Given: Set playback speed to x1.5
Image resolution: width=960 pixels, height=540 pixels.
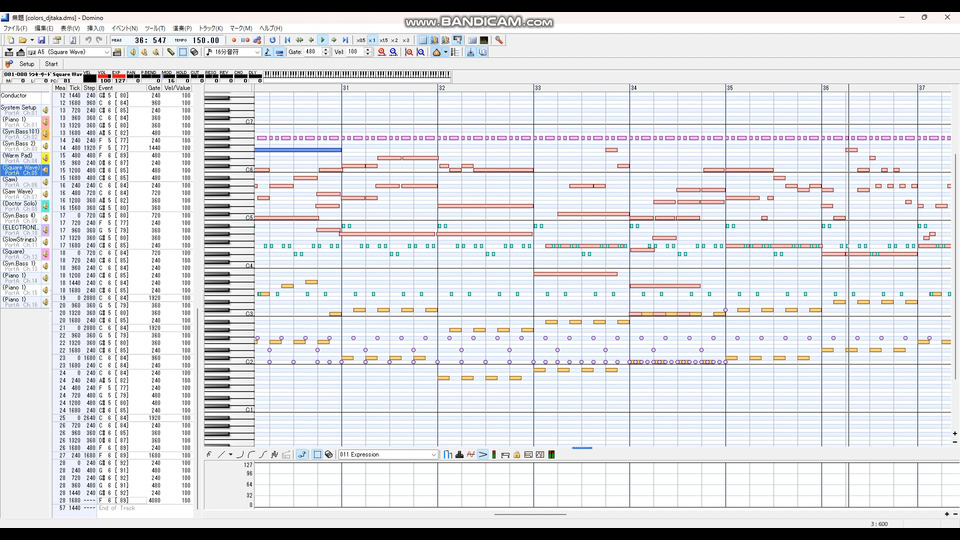Looking at the screenshot, I should tap(384, 40).
